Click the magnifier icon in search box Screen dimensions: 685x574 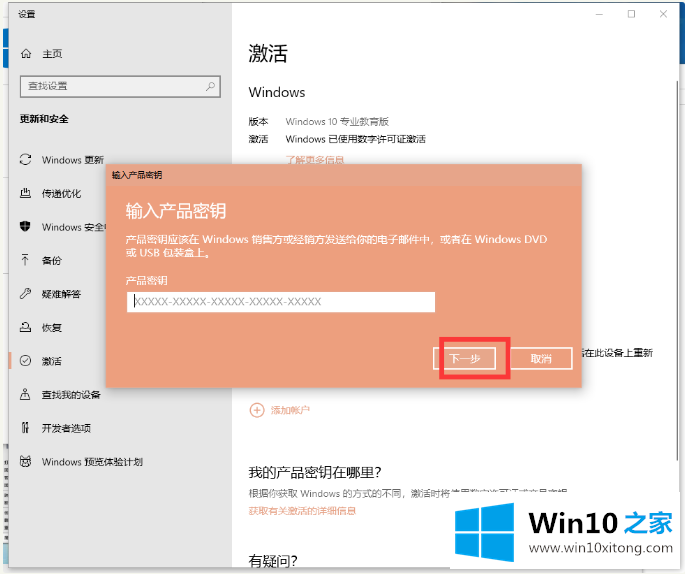click(x=210, y=86)
